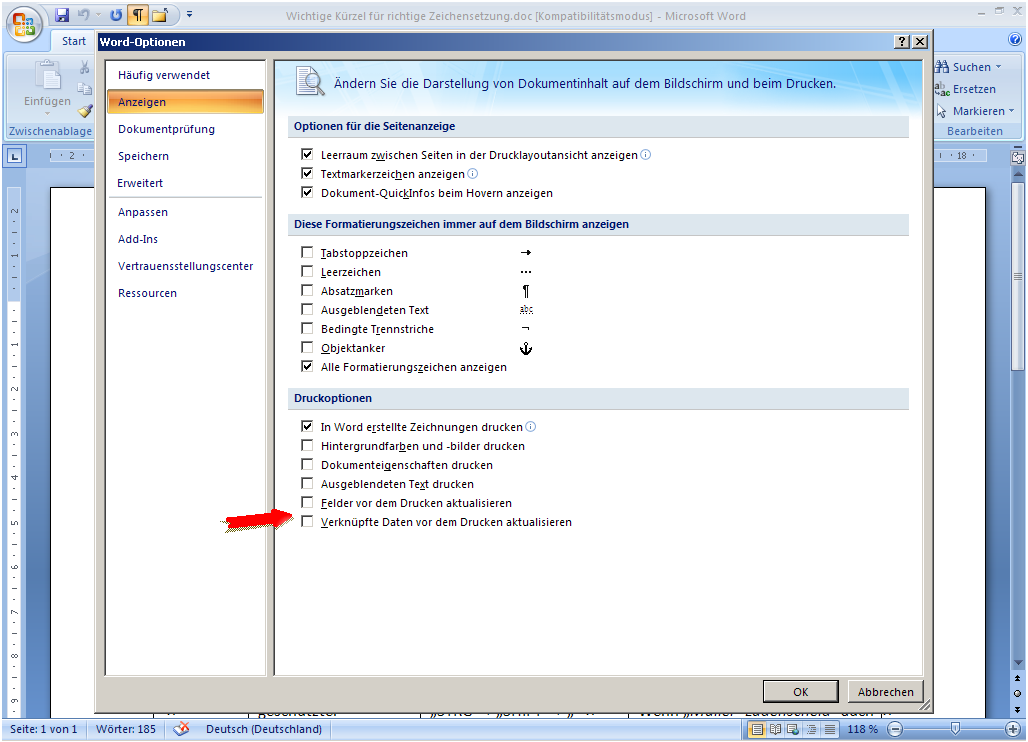Click the open folder icon in the quick access toolbar

[160, 14]
